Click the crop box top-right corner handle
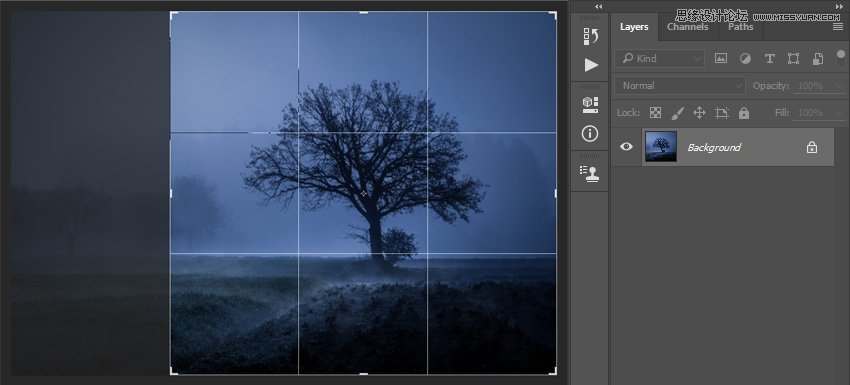The height and width of the screenshot is (385, 850). (x=553, y=15)
